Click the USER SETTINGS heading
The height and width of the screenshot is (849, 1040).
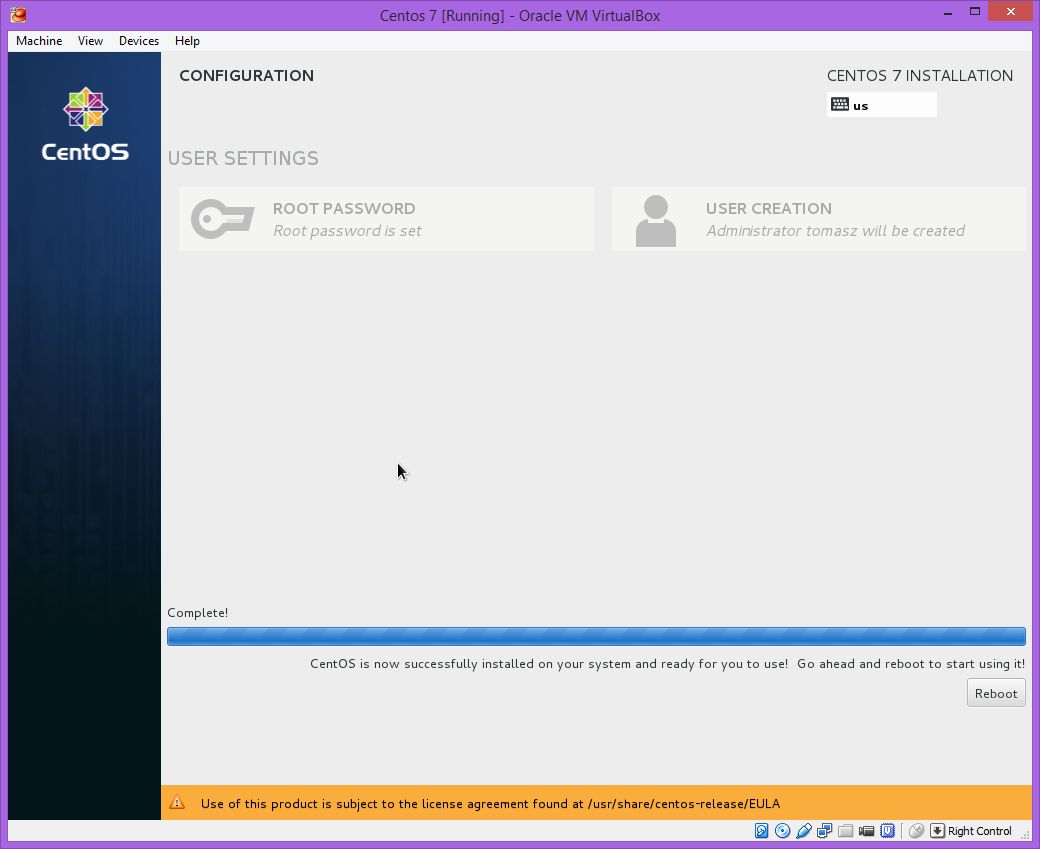(x=243, y=159)
